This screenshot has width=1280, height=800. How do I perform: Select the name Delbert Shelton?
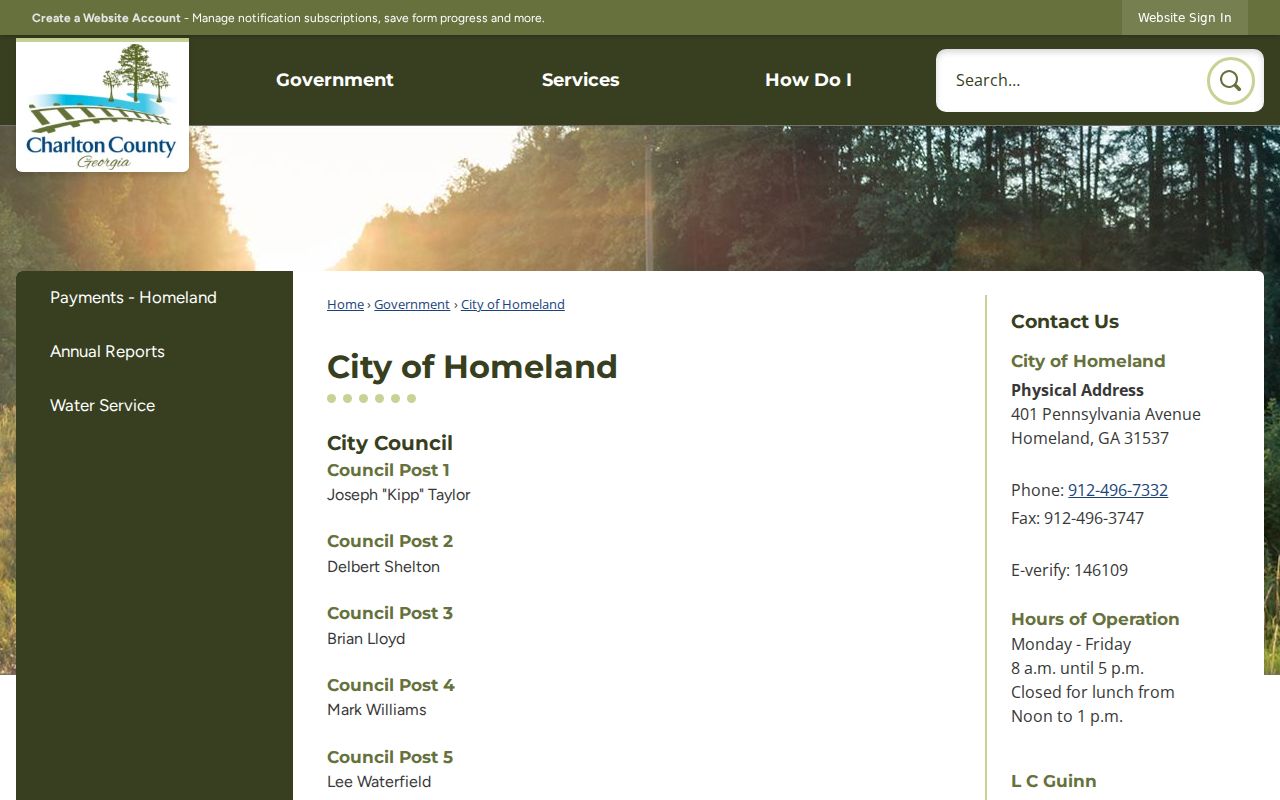coord(383,567)
